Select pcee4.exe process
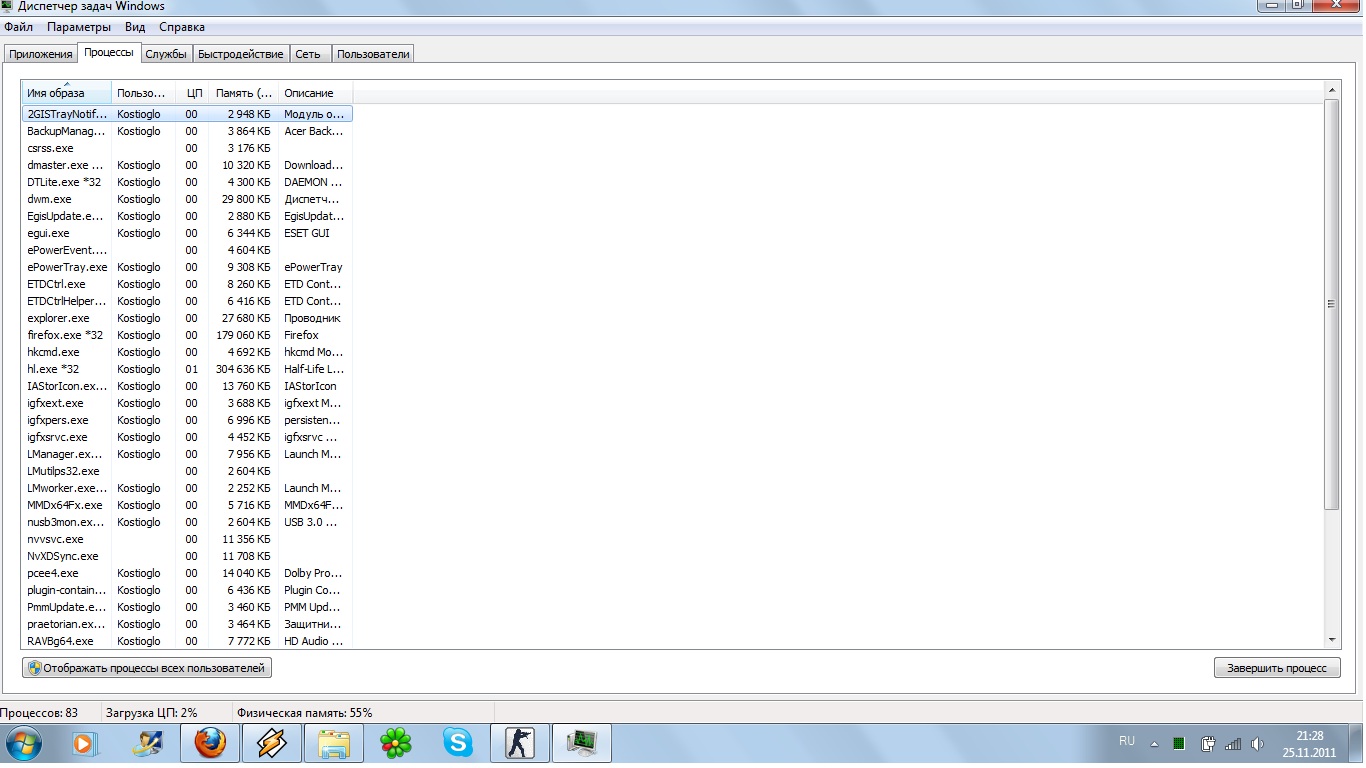This screenshot has height=768, width=1366. (x=187, y=573)
